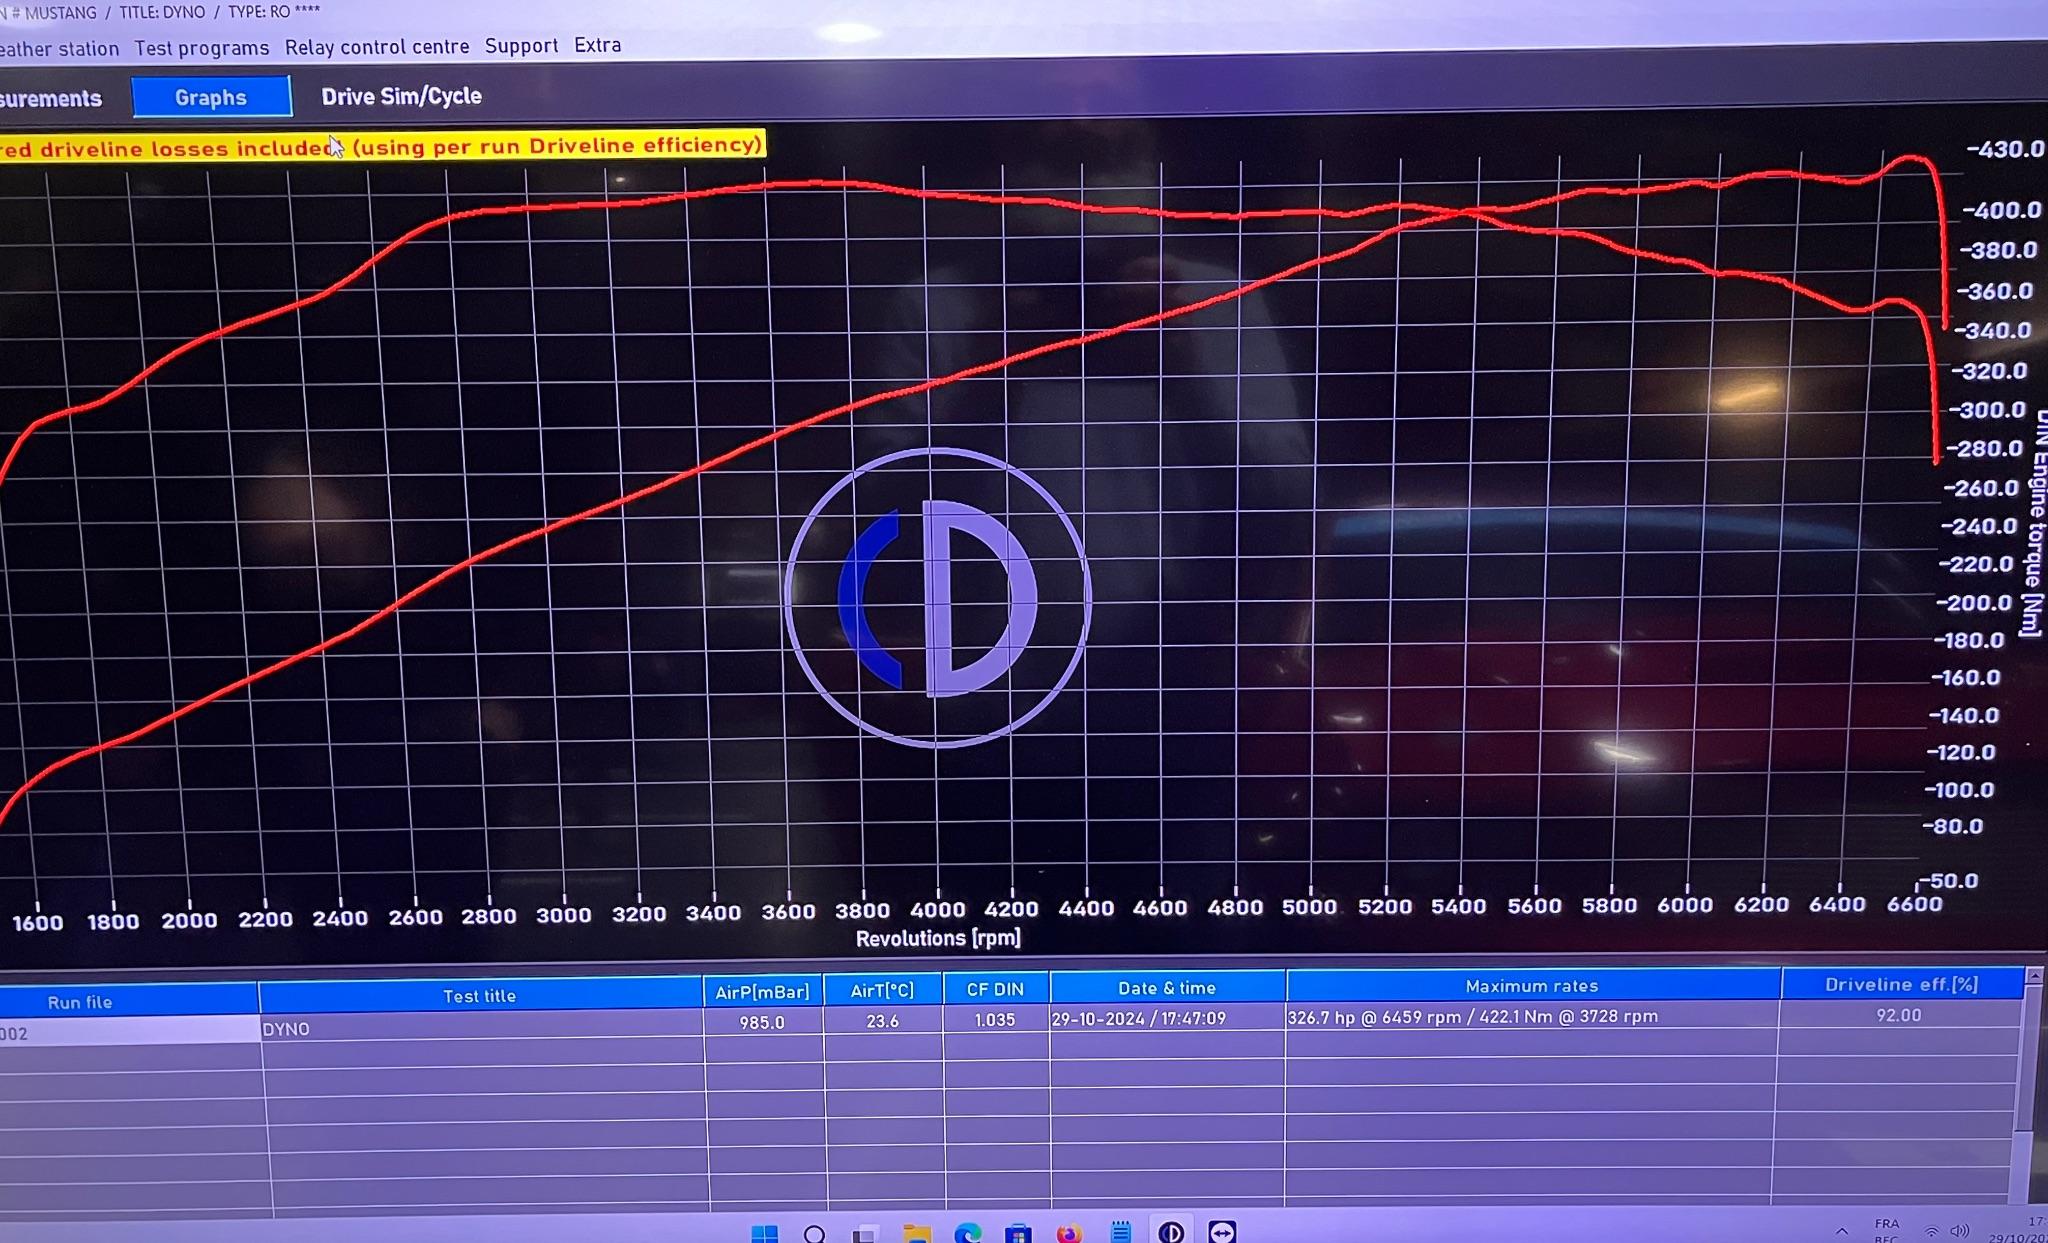Switch to the Graphs tab

coord(211,97)
